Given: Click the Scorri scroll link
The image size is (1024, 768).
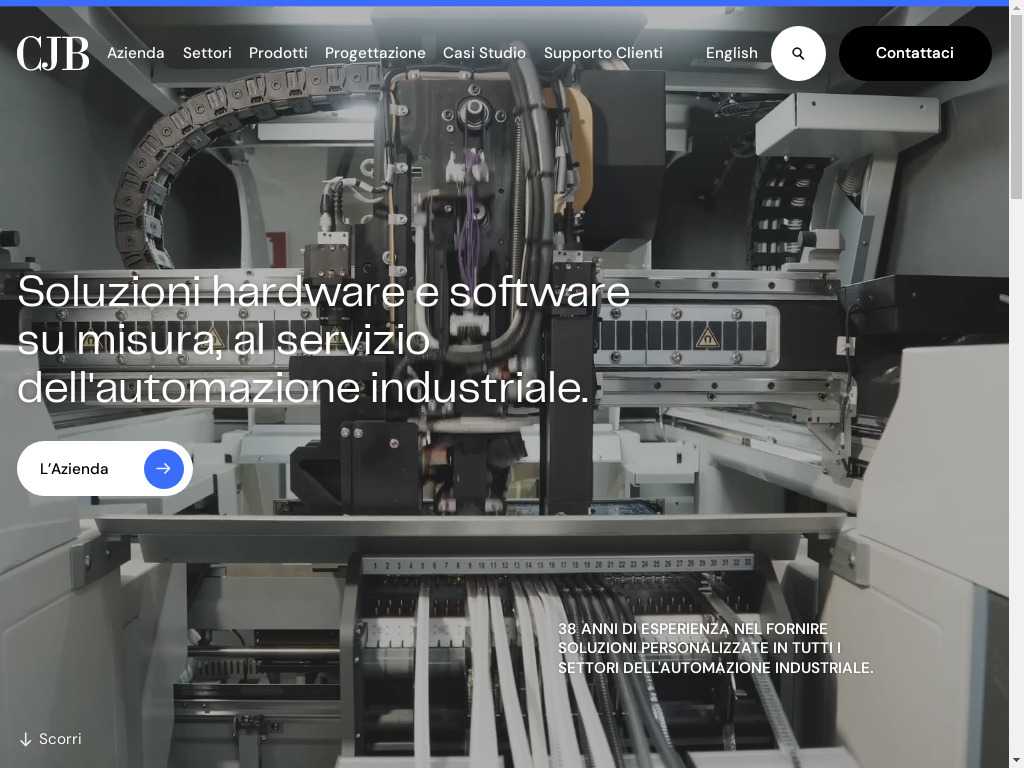Looking at the screenshot, I should click(51, 739).
